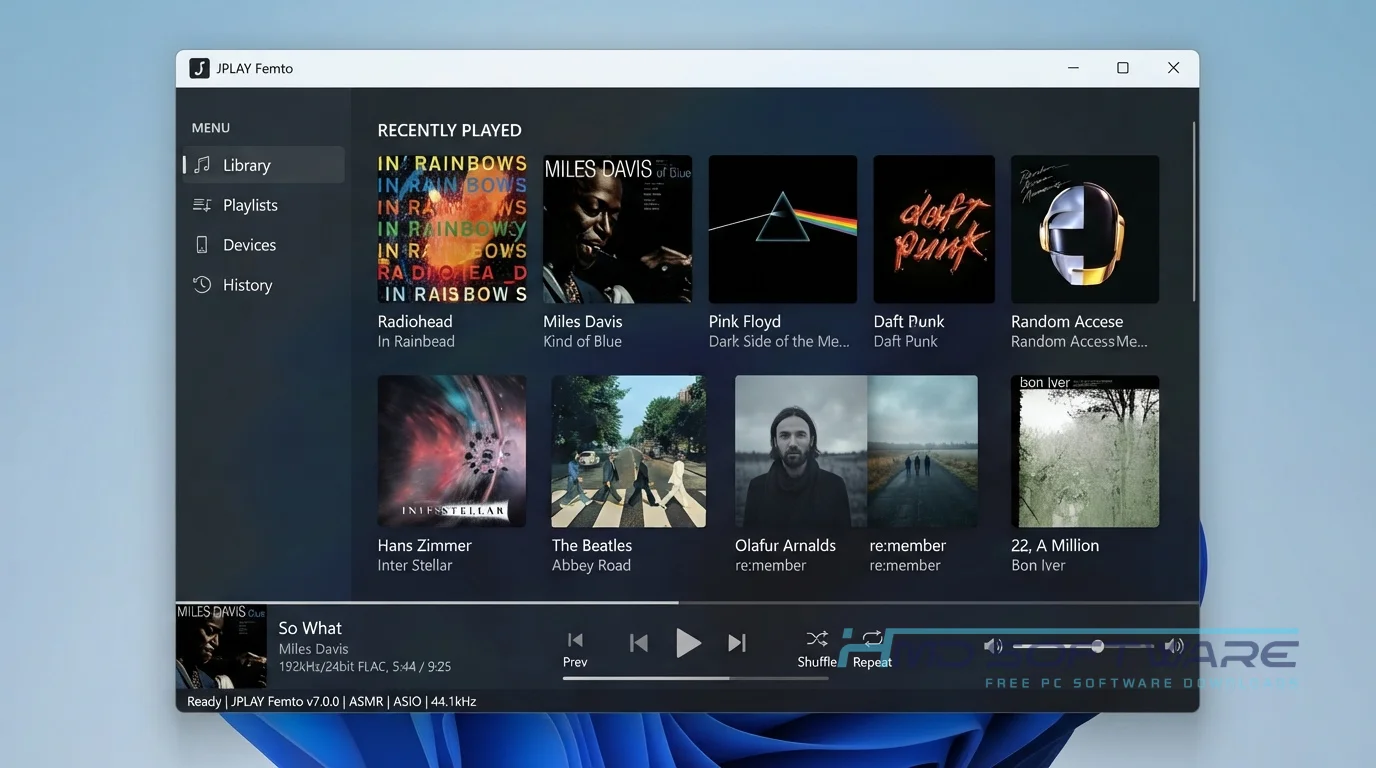Open Radiohead In Rainbows album cover
This screenshot has width=1376, height=768.
coord(452,229)
